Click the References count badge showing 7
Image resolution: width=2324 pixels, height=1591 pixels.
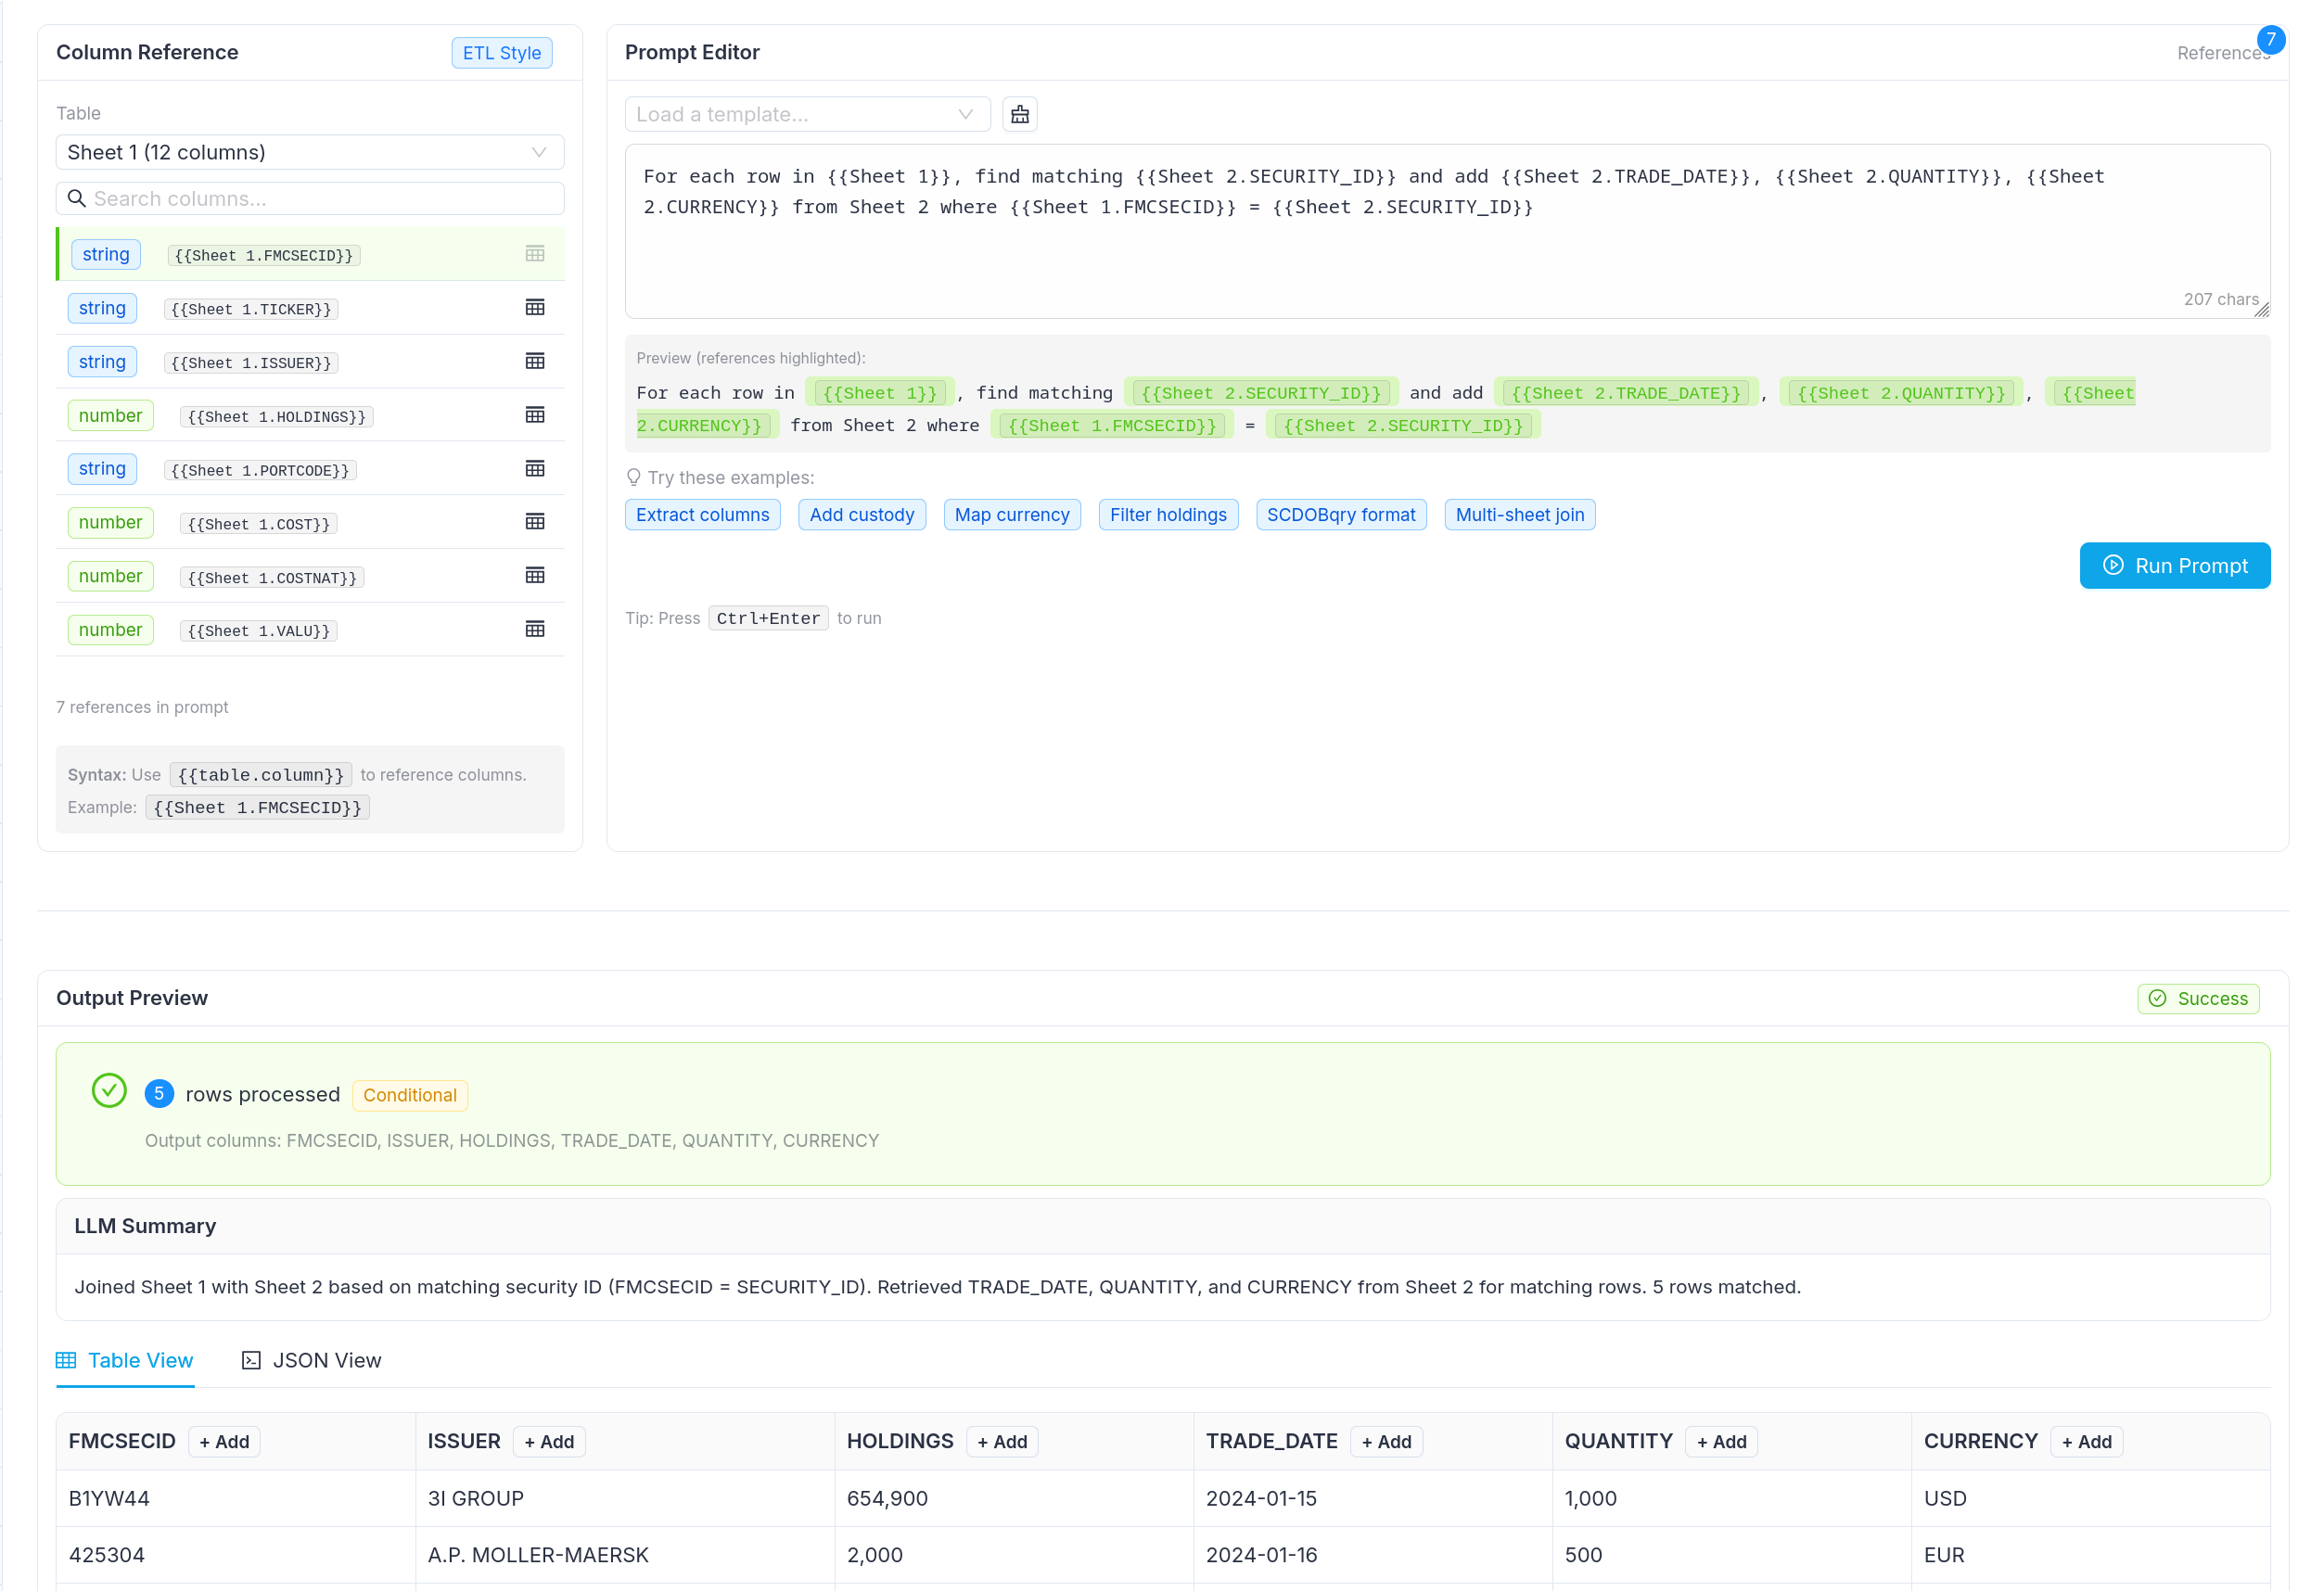(x=2271, y=40)
